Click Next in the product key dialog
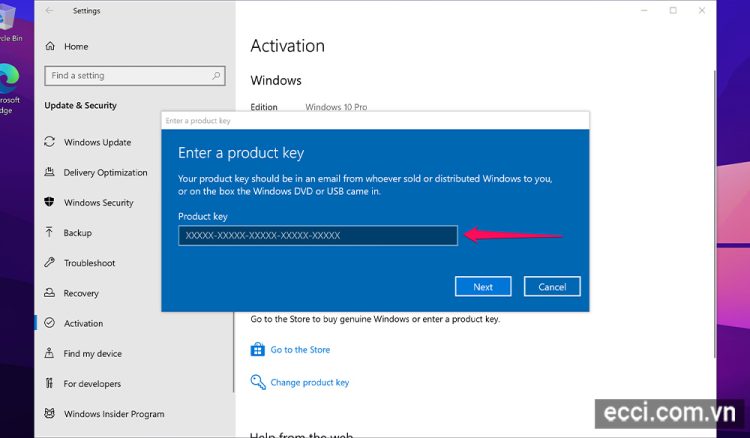 coord(483,286)
